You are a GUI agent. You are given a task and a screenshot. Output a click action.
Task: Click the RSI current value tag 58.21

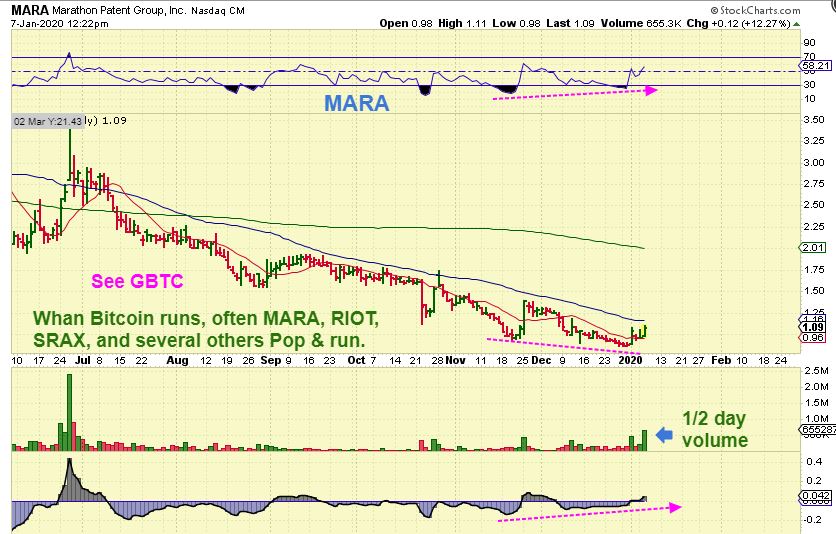(x=816, y=66)
